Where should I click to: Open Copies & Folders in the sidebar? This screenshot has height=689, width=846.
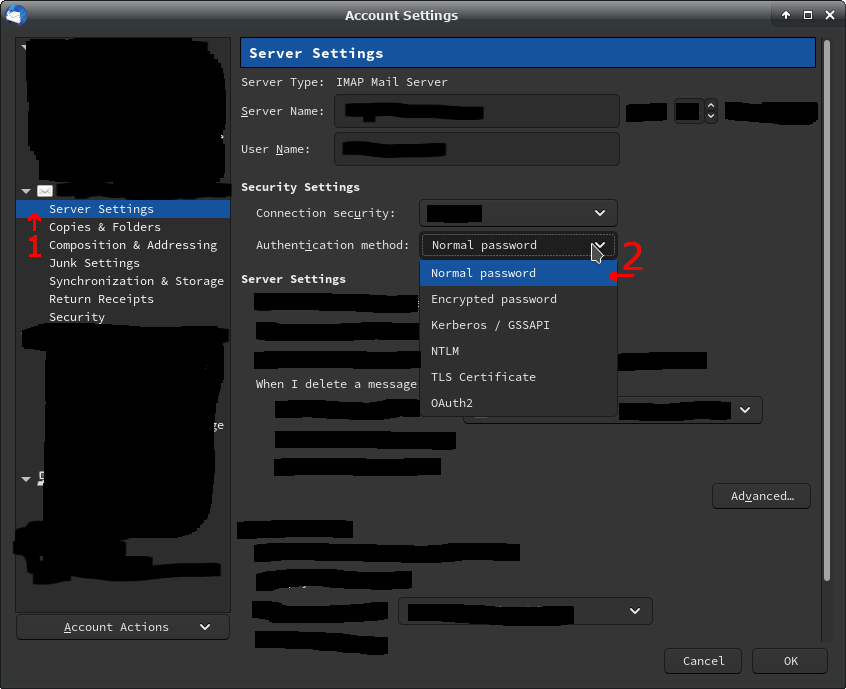(105, 227)
